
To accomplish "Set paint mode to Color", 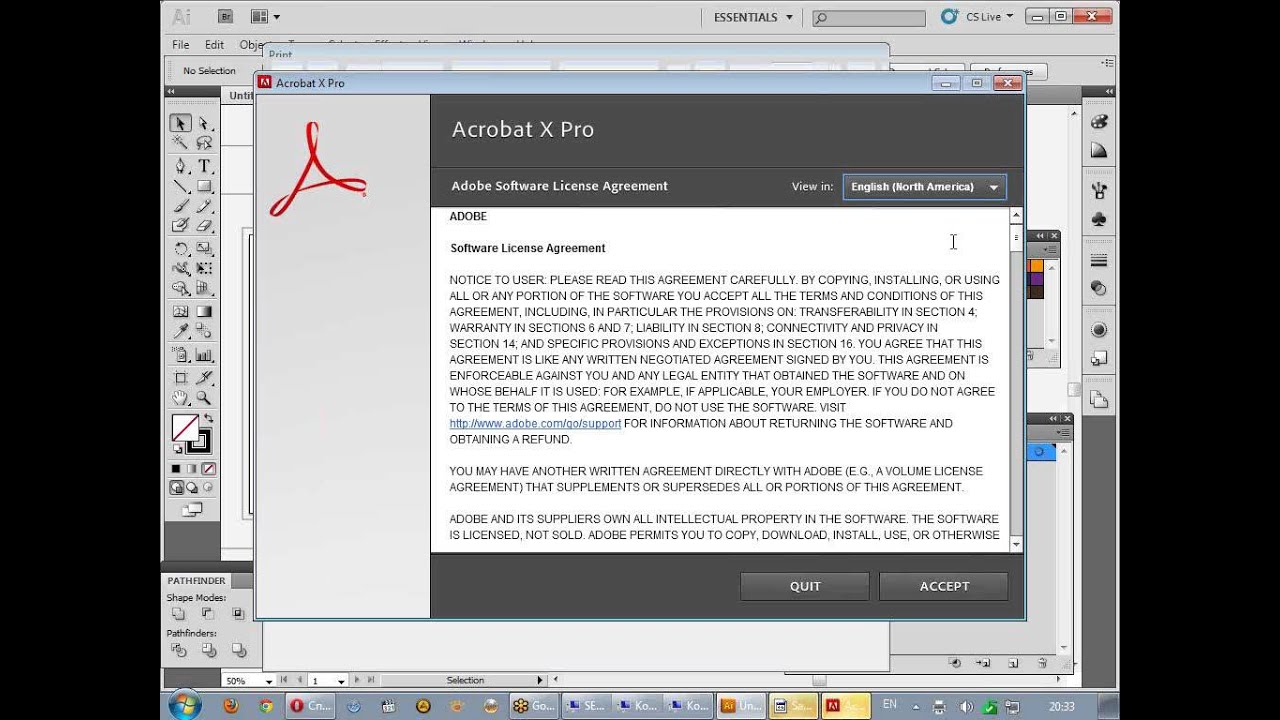I will [x=176, y=469].
